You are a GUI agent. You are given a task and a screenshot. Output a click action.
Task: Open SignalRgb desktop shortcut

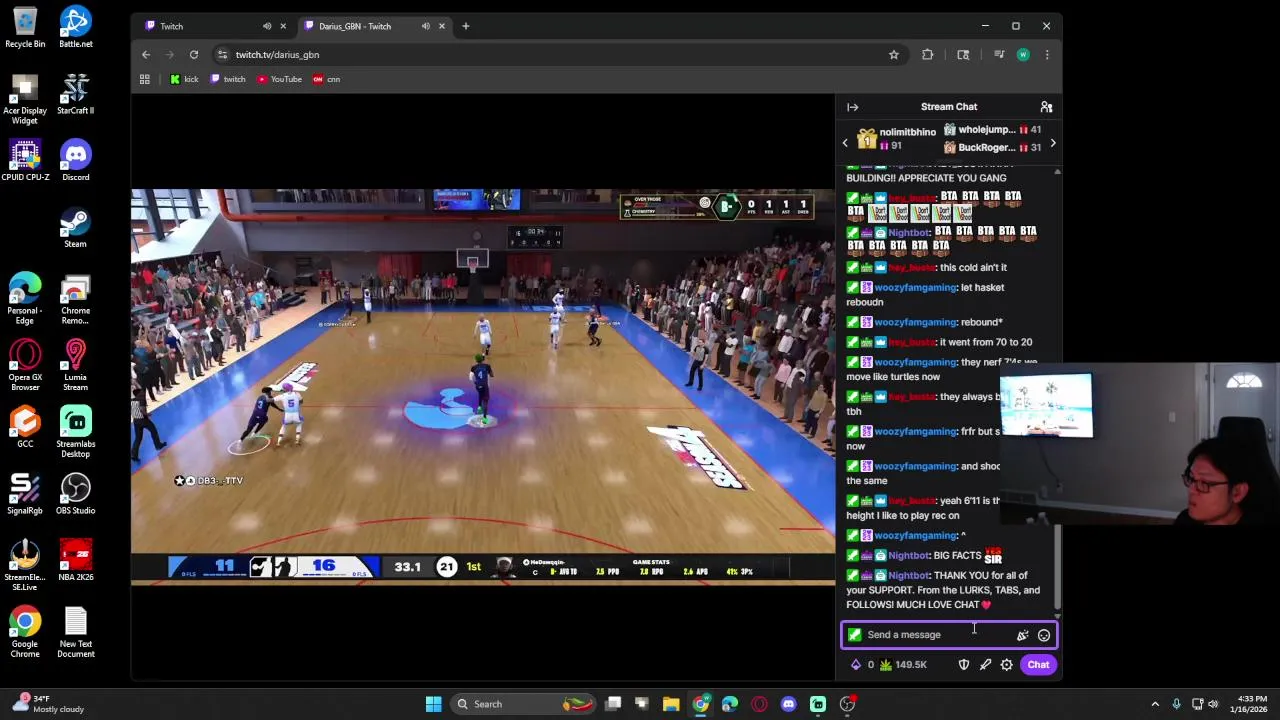tap(25, 494)
